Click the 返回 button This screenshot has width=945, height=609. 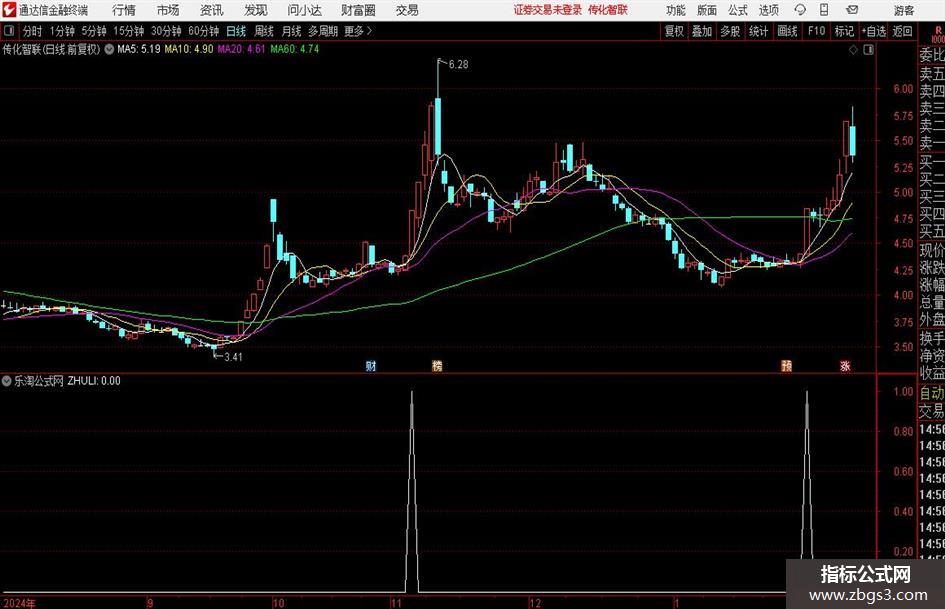click(x=902, y=31)
